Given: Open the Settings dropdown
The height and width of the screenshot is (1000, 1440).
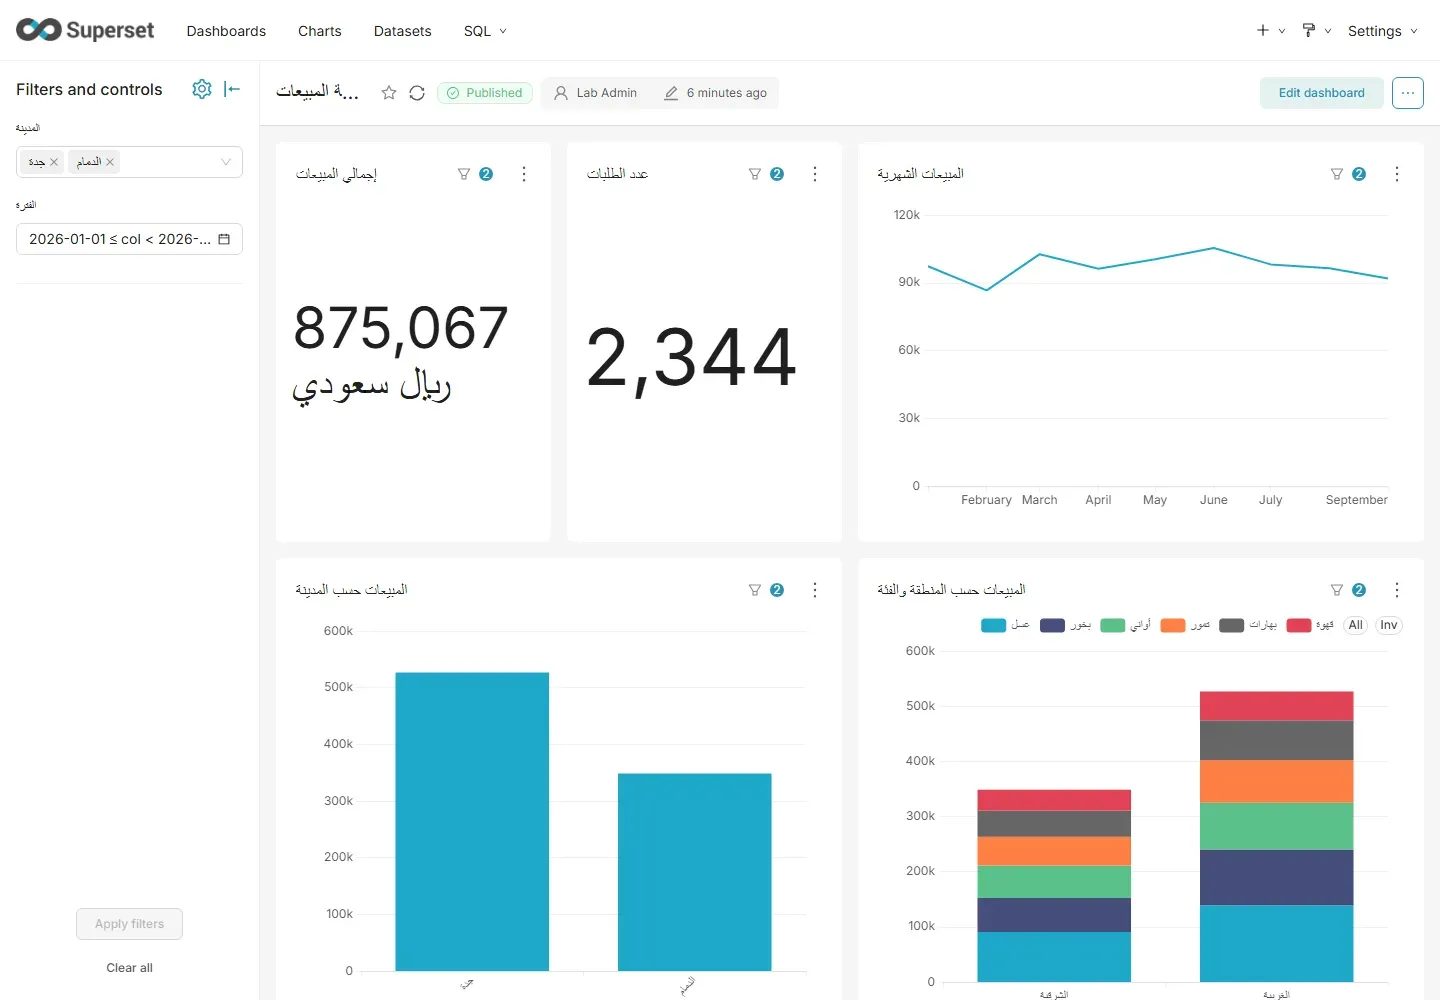Looking at the screenshot, I should coord(1383,31).
